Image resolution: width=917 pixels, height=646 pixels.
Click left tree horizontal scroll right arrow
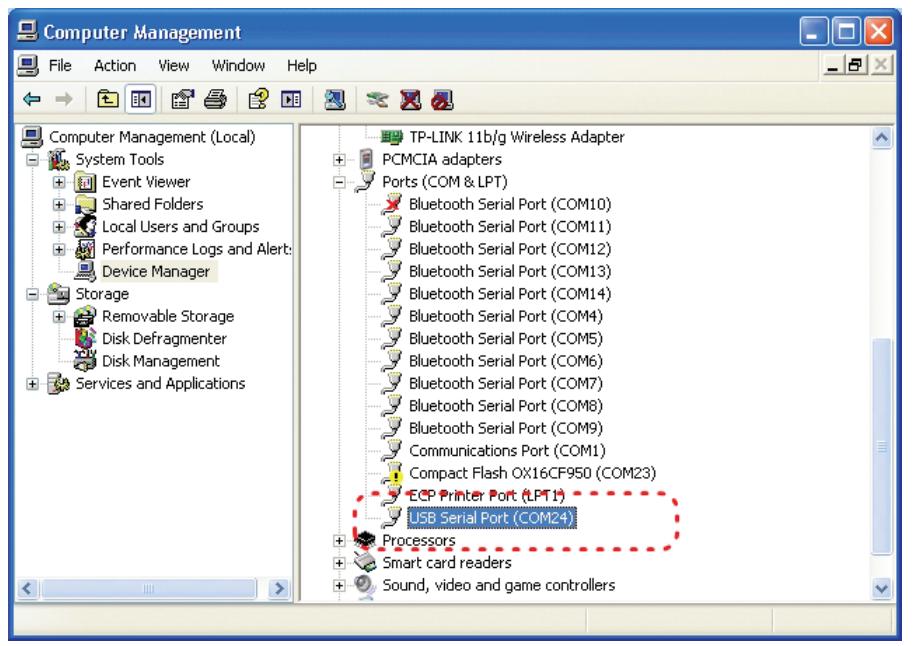coord(280,588)
